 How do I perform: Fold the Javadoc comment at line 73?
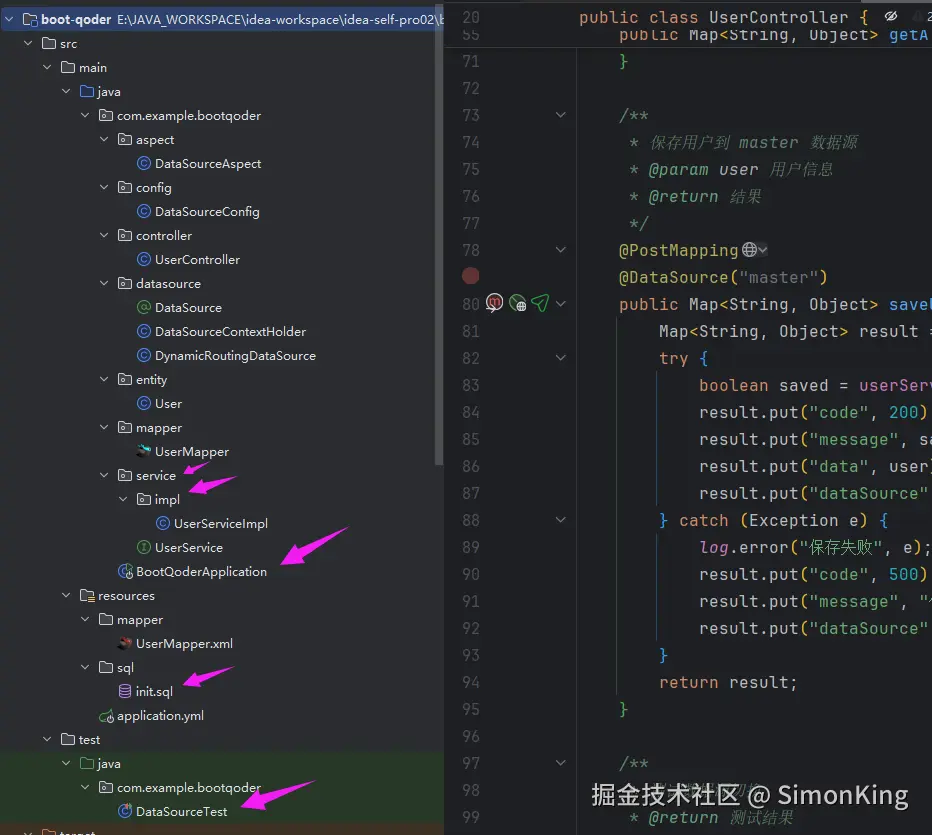pos(561,115)
